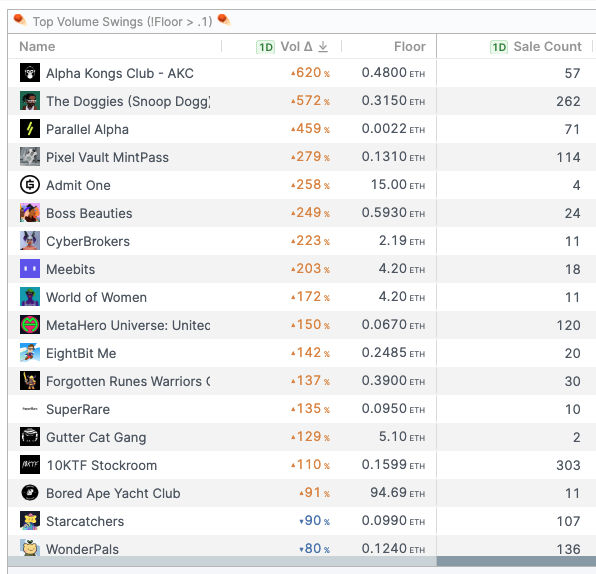The width and height of the screenshot is (596, 574).
Task: Click the sale count 262 cell
Action: tap(568, 101)
